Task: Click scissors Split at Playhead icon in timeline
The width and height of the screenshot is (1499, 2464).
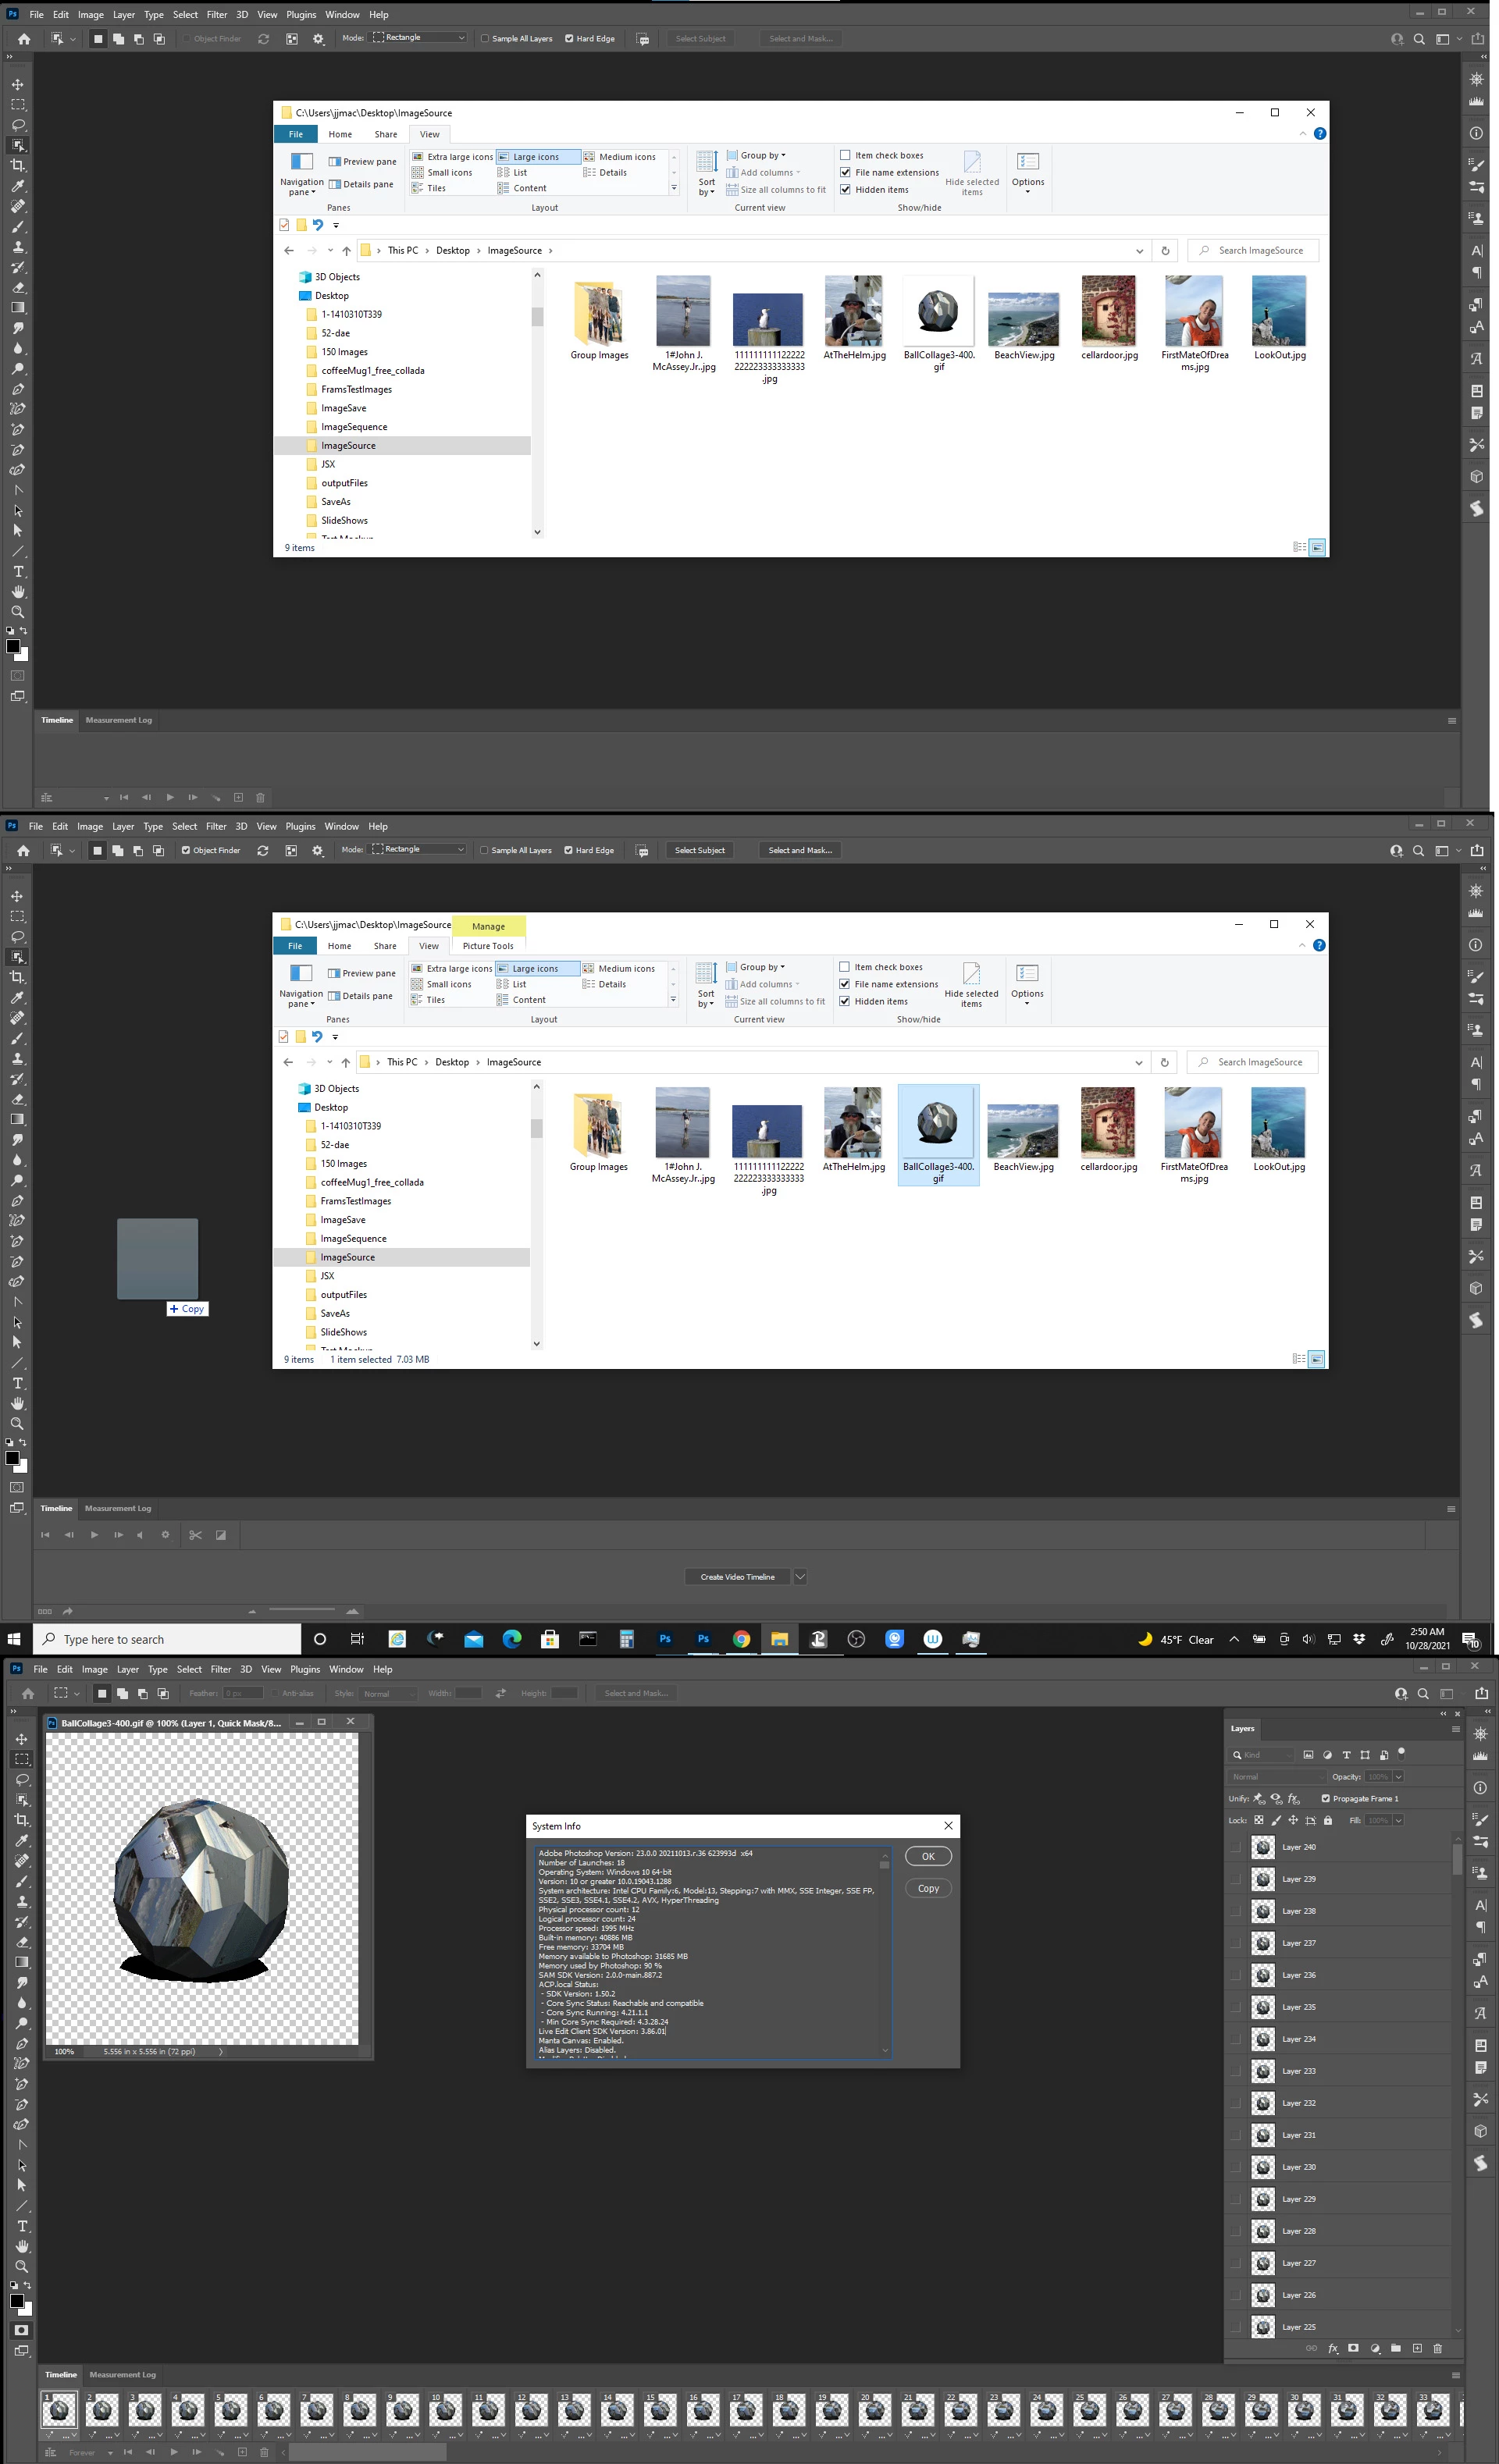Action: tap(195, 1535)
